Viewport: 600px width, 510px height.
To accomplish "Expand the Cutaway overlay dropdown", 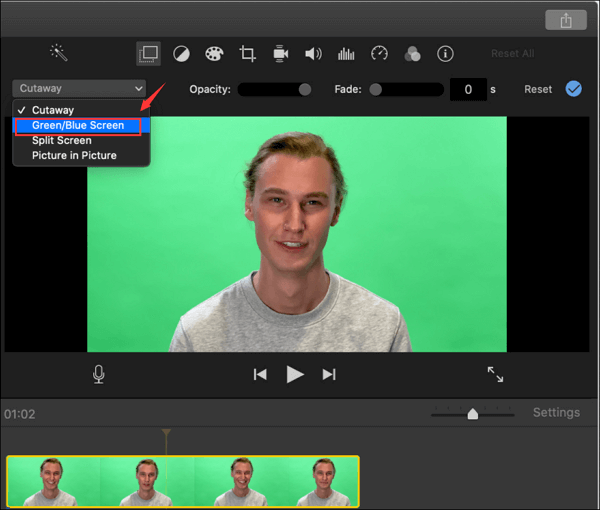I will coord(79,89).
